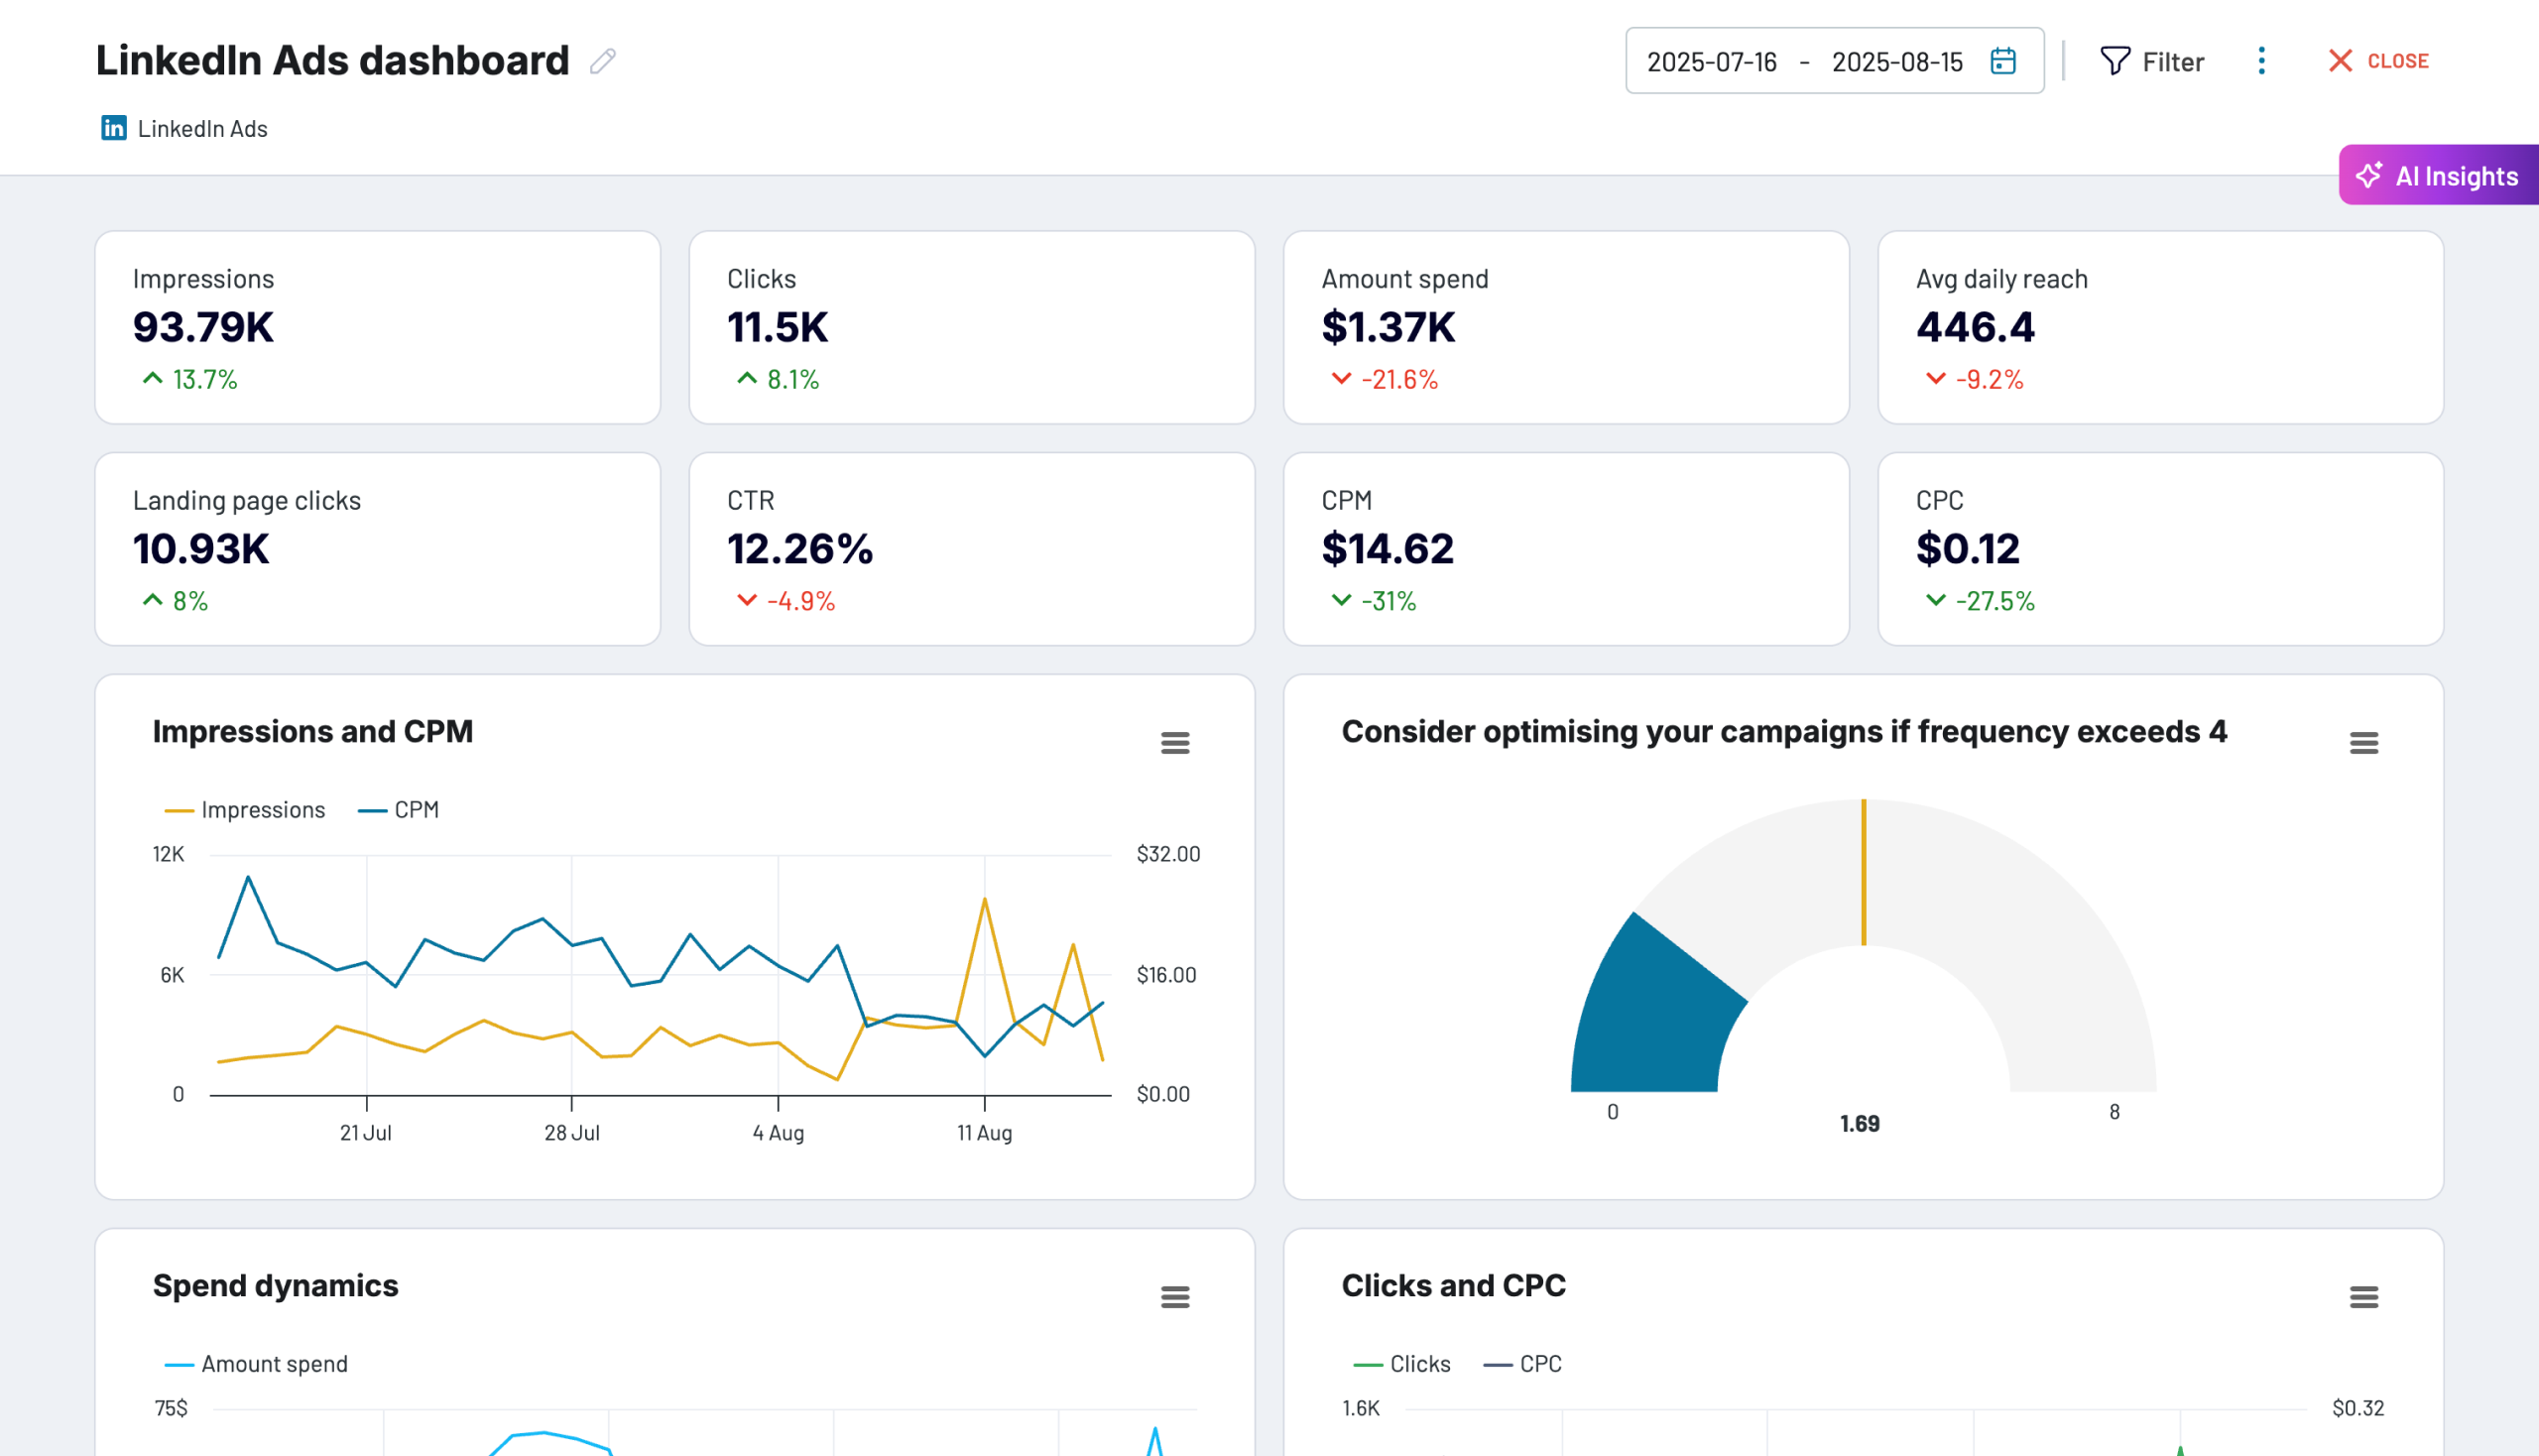Open the three-dot options menu
This screenshot has height=1456, width=2539.
coord(2261,61)
